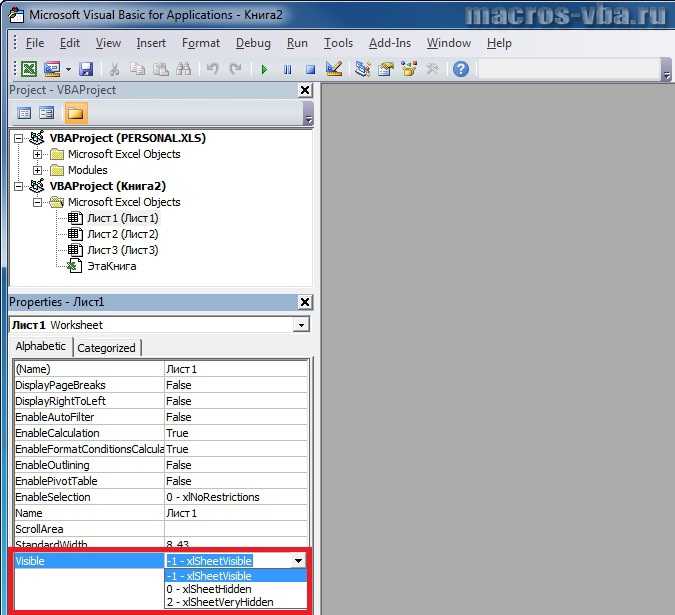Select VBAProject (PERSONAL.XLS) in tree
Screen dimensions: 675x615
[127, 138]
